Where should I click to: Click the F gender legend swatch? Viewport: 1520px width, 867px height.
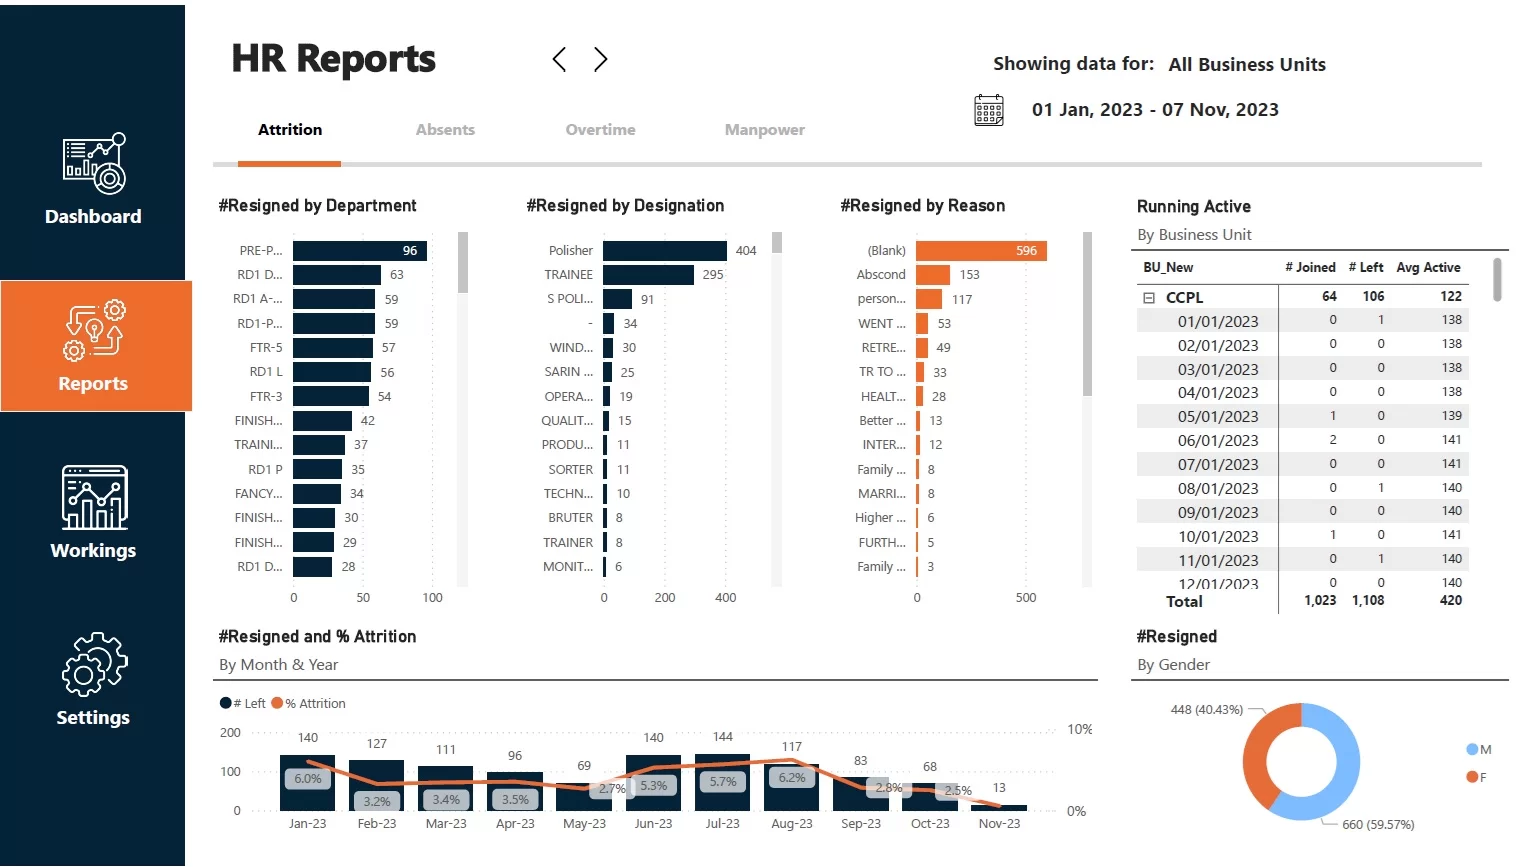click(x=1472, y=777)
